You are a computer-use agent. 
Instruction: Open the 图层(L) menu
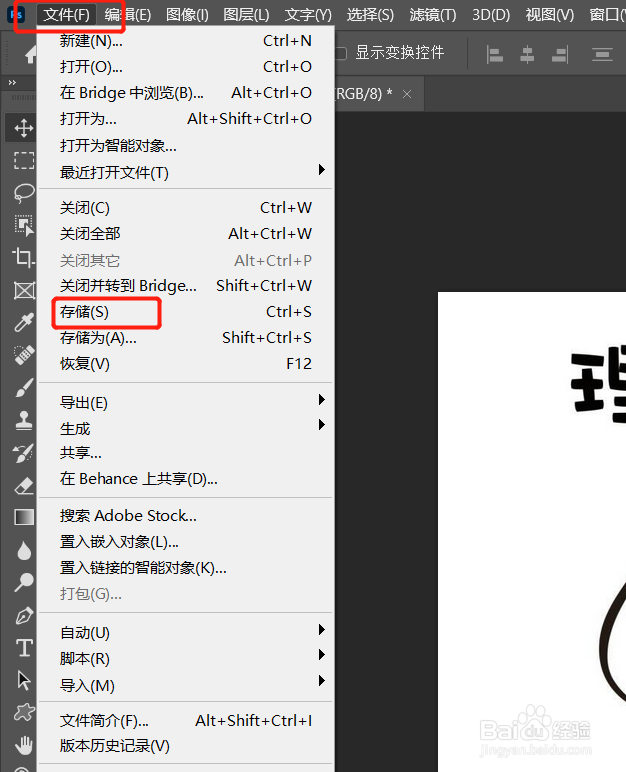[246, 15]
